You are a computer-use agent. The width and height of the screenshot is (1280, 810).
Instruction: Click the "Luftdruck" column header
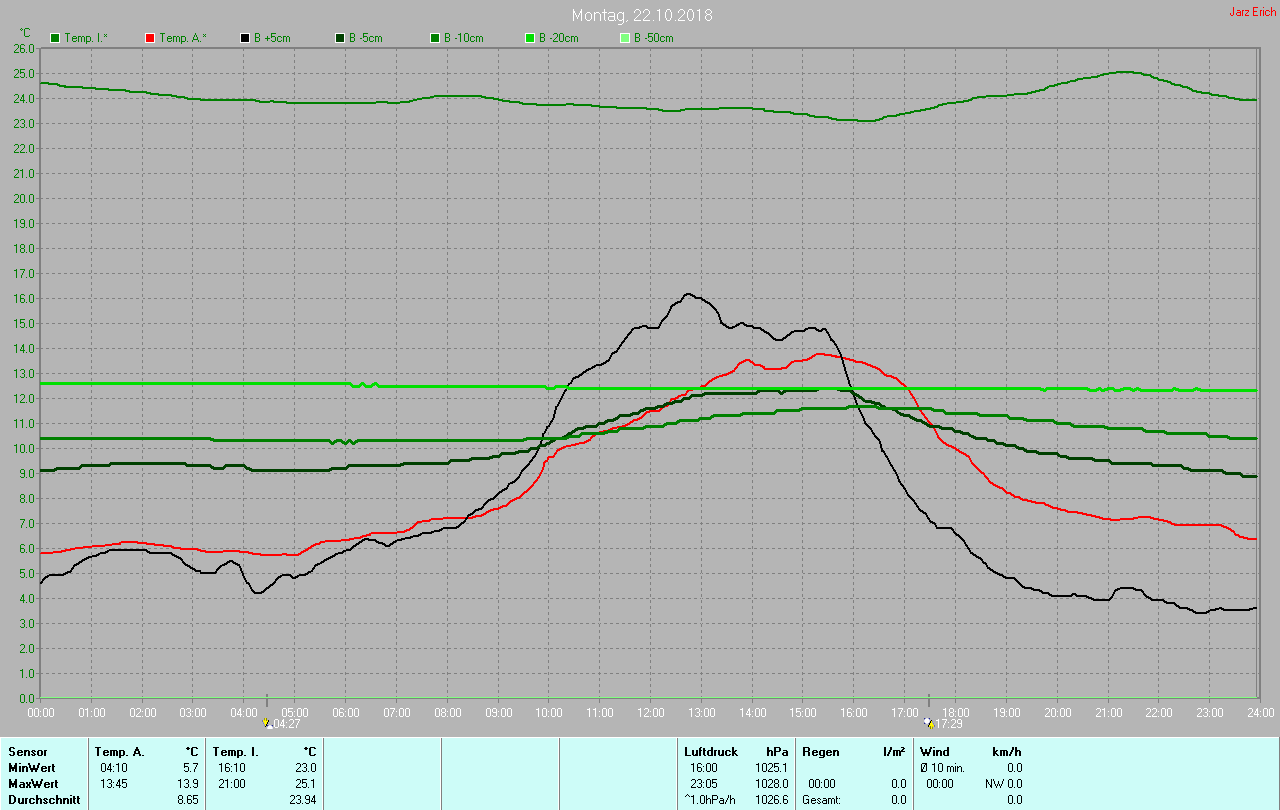[x=711, y=751]
